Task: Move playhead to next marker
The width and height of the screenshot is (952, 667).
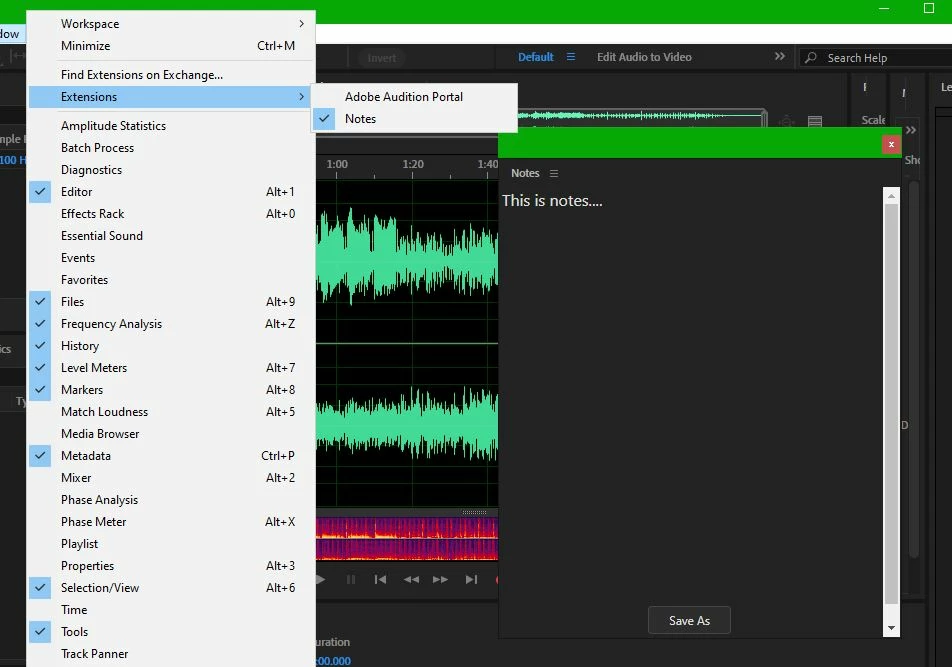Action: 471,580
